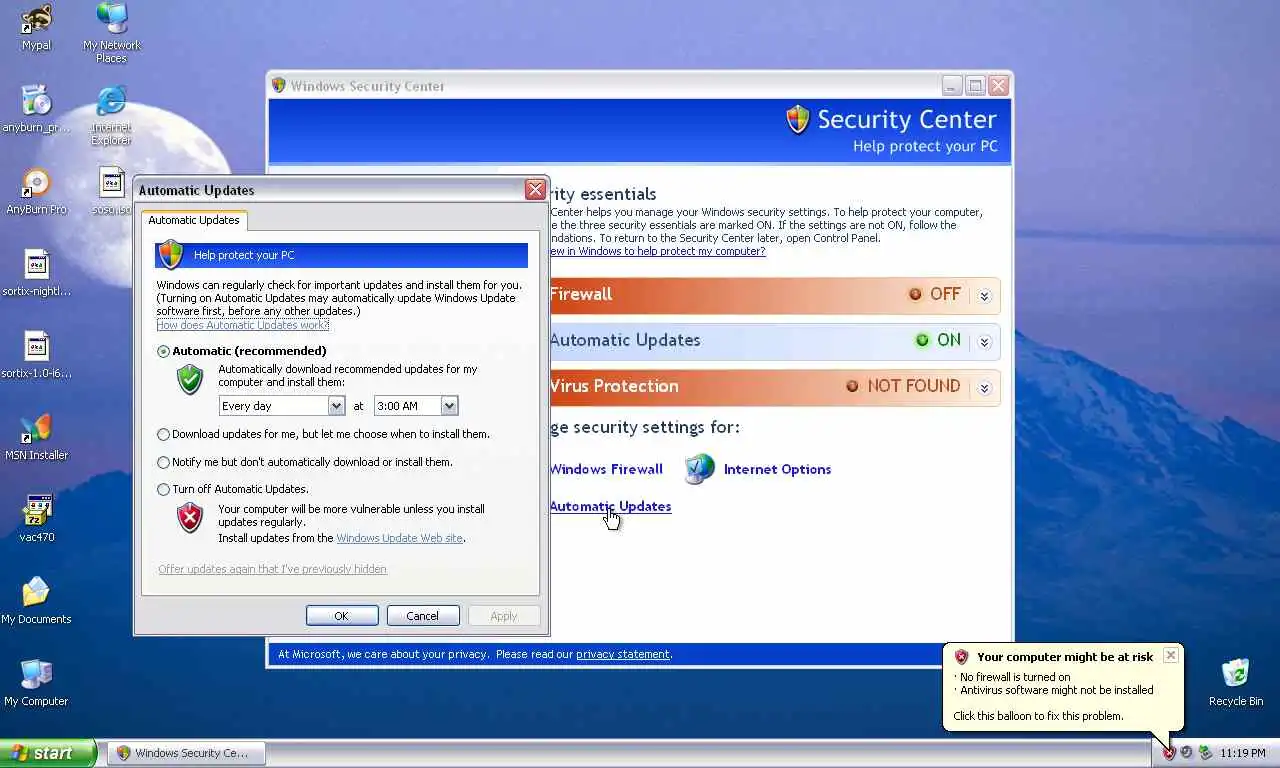Click the Automatic Updates tab
The width and height of the screenshot is (1280, 768).
(x=194, y=220)
